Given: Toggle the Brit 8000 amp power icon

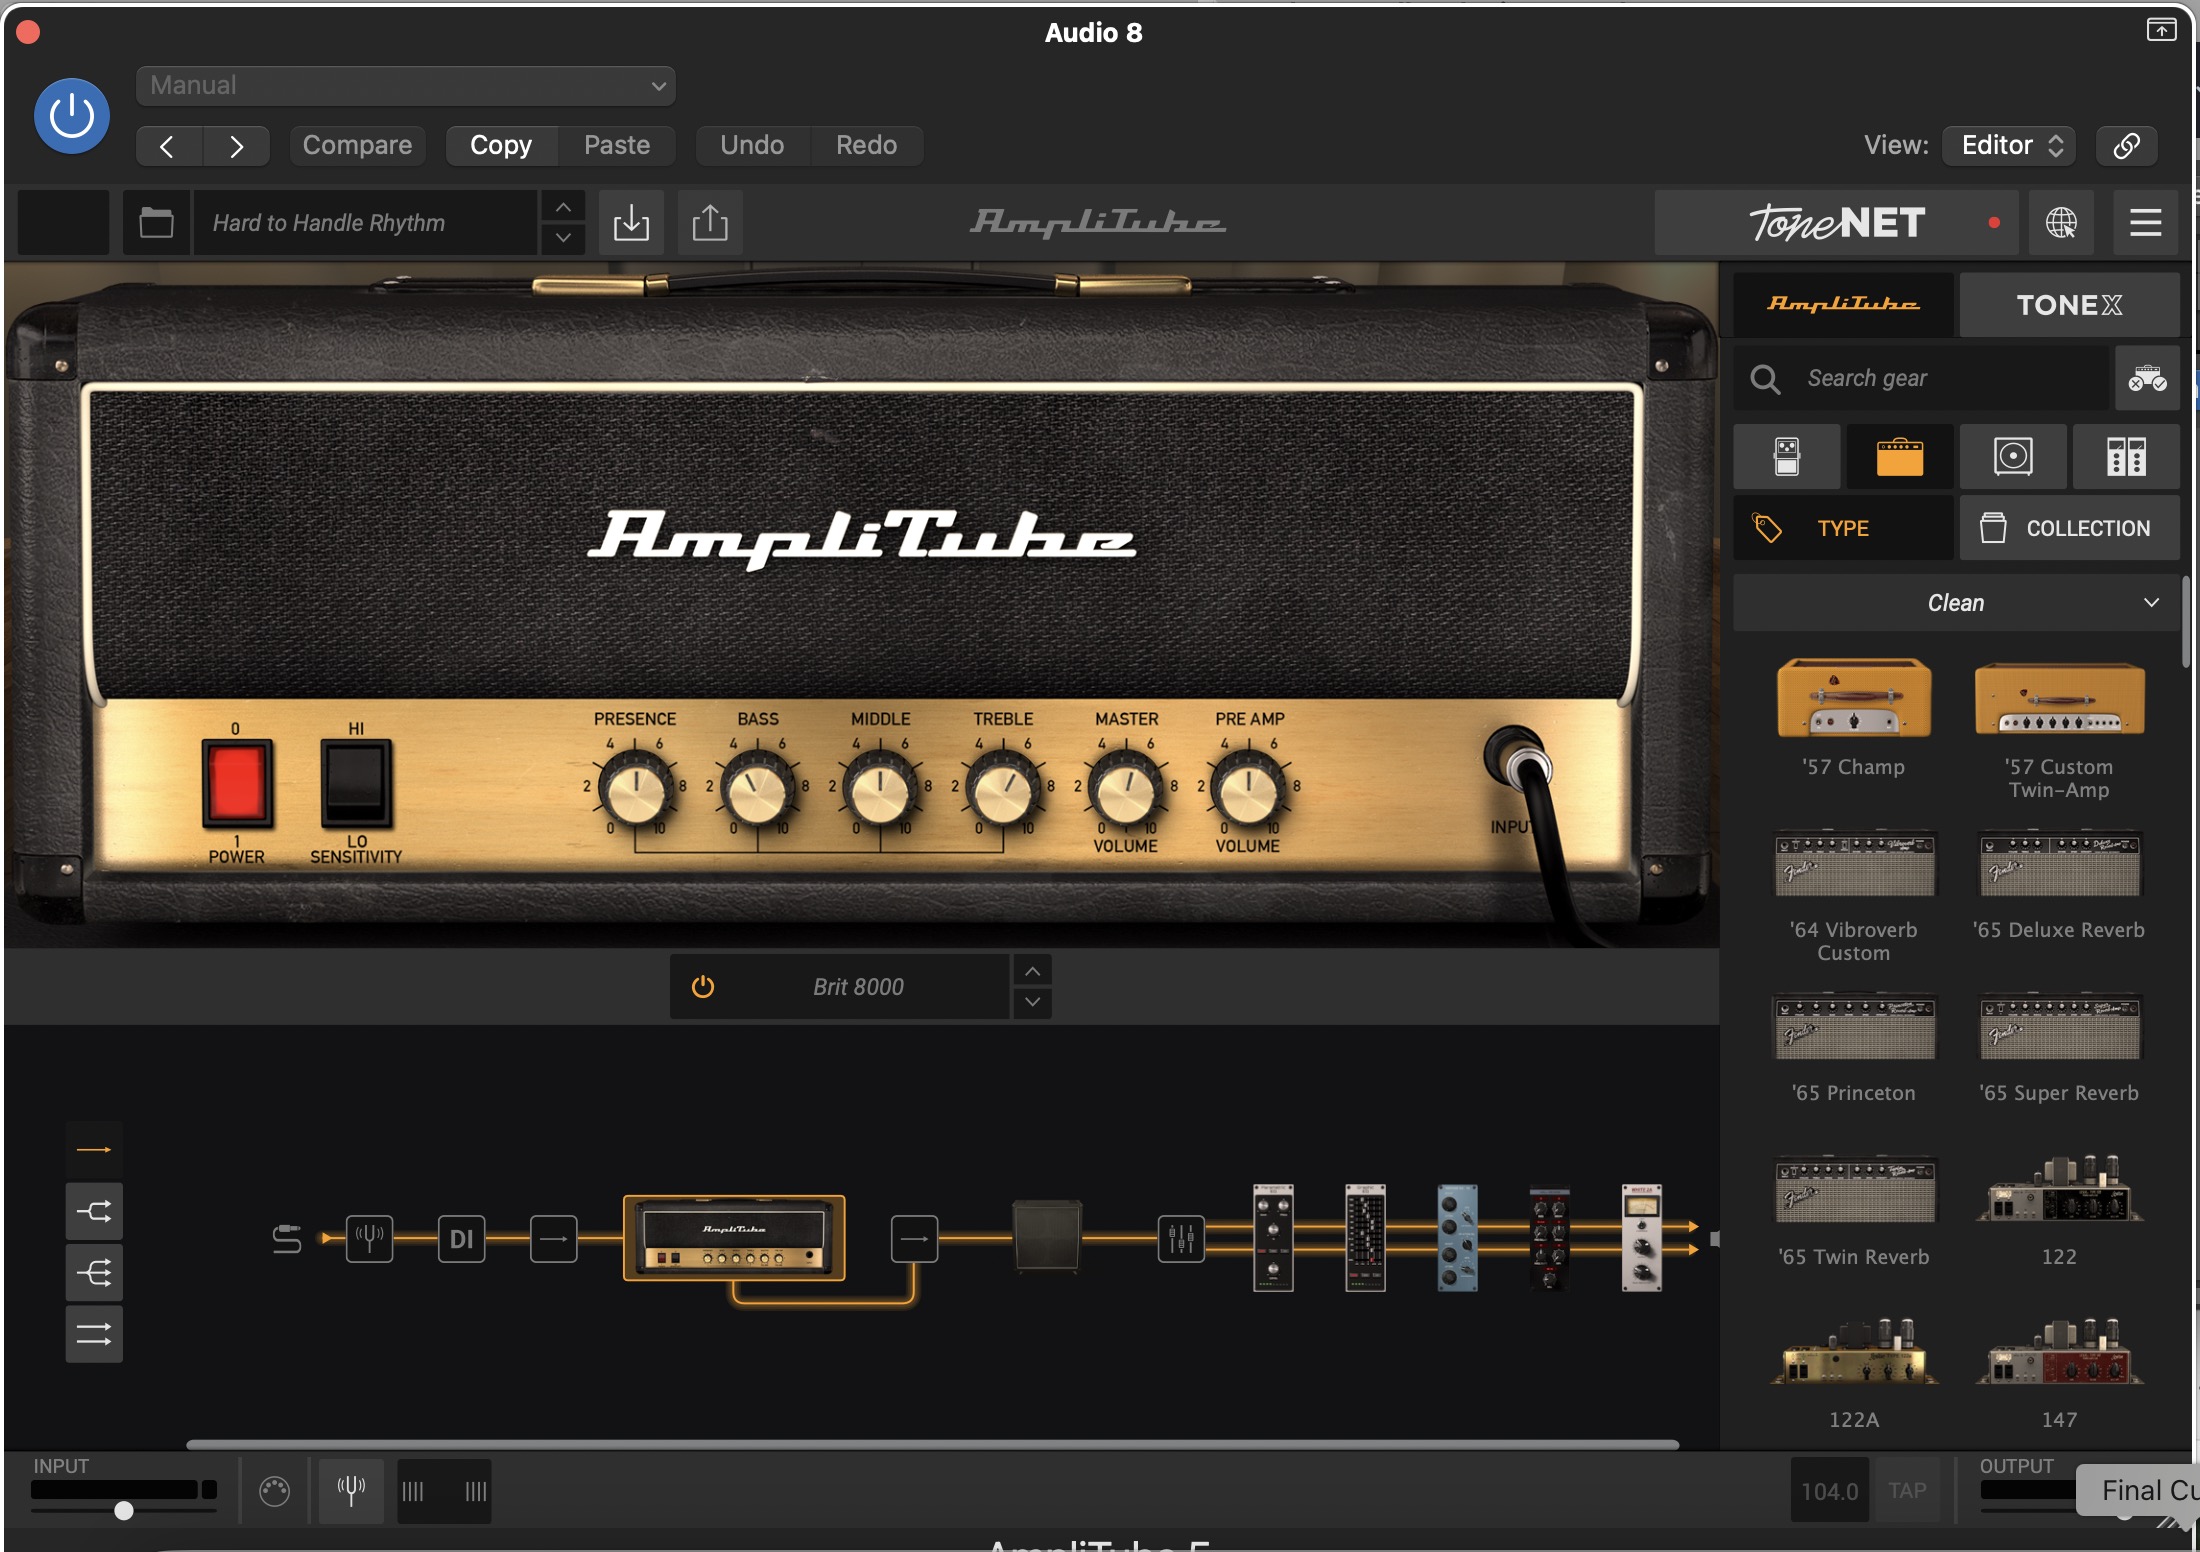Looking at the screenshot, I should (703, 987).
